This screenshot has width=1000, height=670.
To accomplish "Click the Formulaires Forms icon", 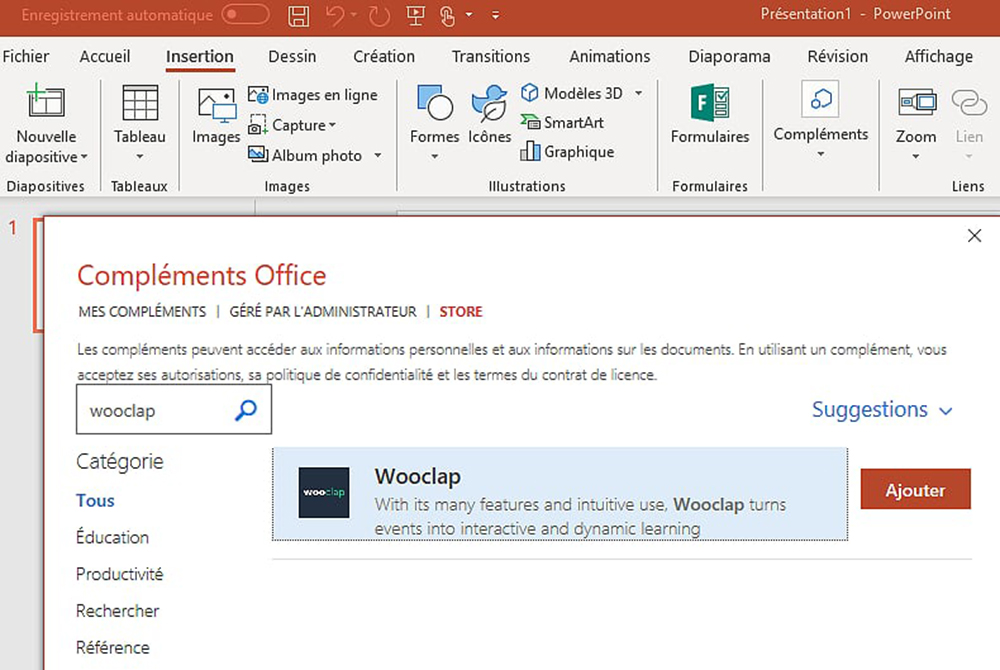I will pos(710,103).
